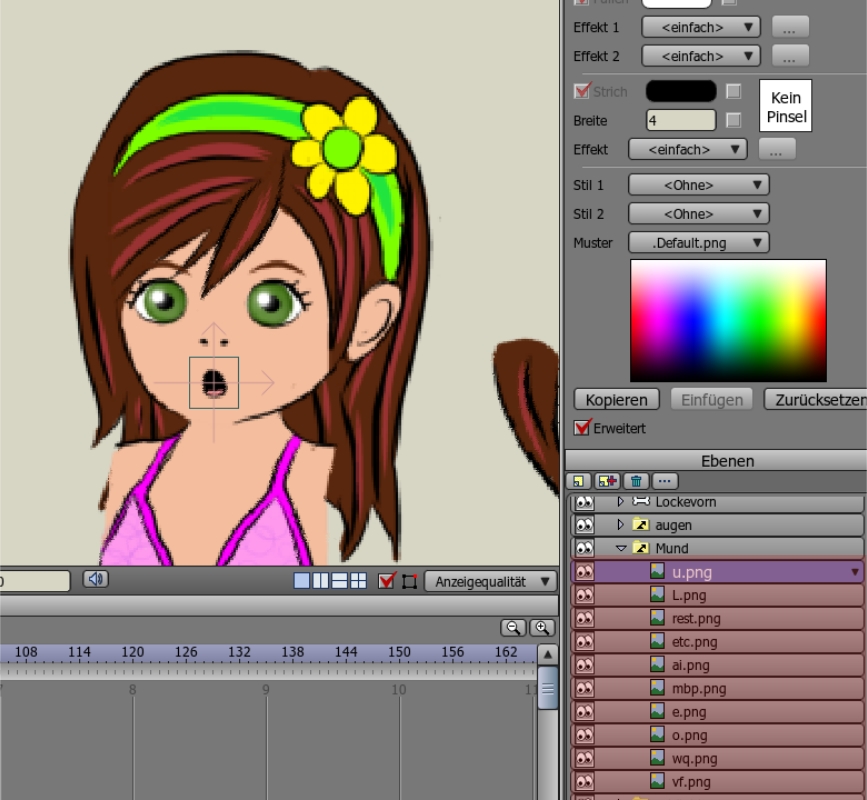Open the Stil 2 dropdown
The width and height of the screenshot is (867, 800).
point(698,213)
